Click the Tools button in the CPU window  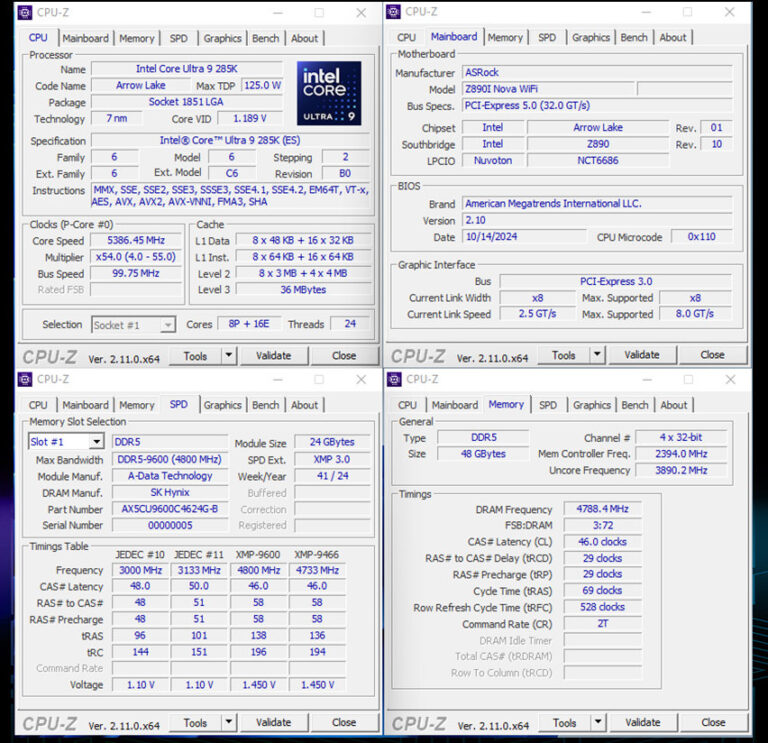pyautogui.click(x=195, y=356)
